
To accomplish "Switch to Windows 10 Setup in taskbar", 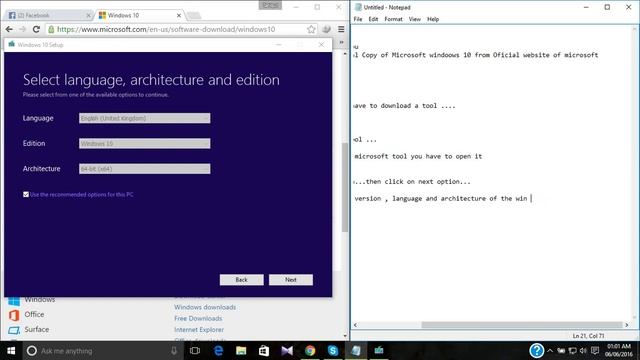I will click(x=379, y=351).
